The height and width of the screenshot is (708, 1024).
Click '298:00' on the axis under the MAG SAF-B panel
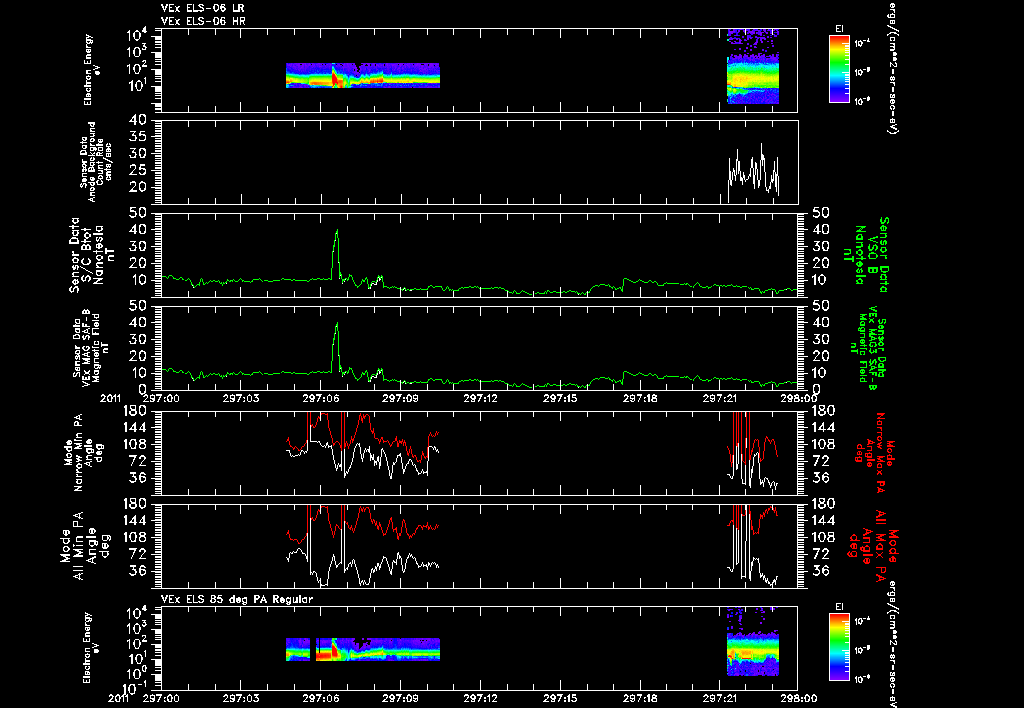click(x=797, y=398)
